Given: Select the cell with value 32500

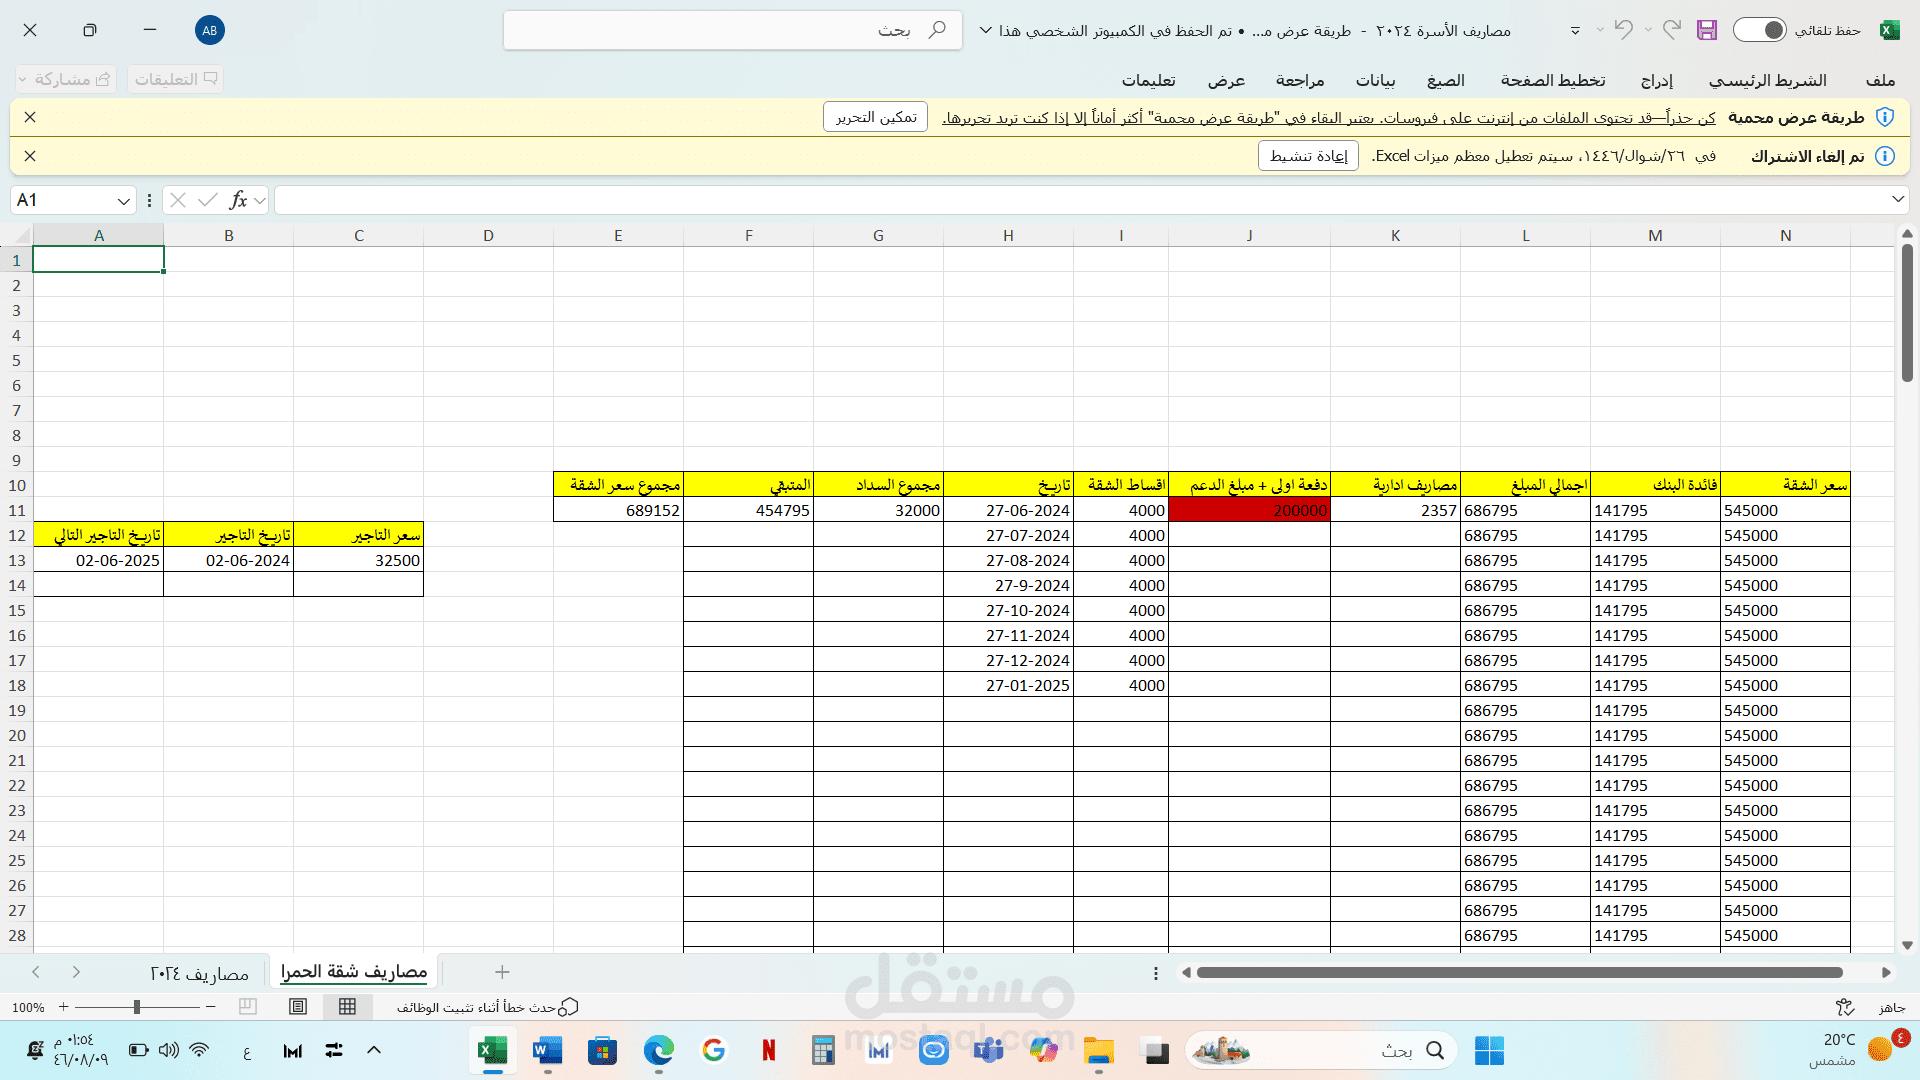Looking at the screenshot, I should pos(358,560).
